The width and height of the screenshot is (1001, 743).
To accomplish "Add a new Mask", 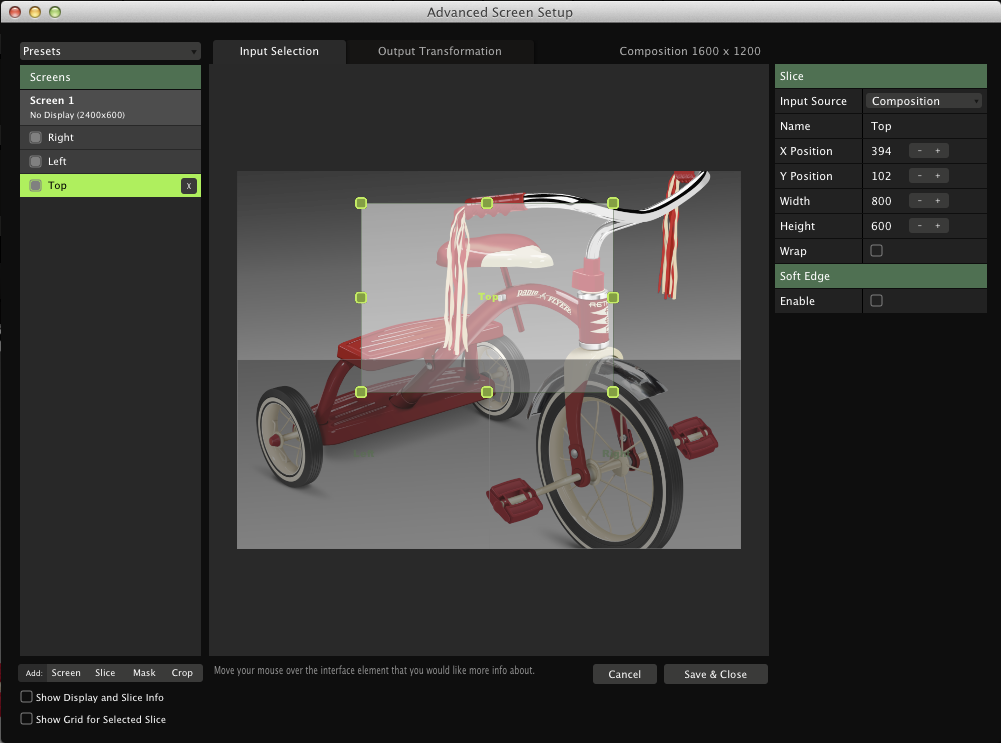I will [144, 673].
